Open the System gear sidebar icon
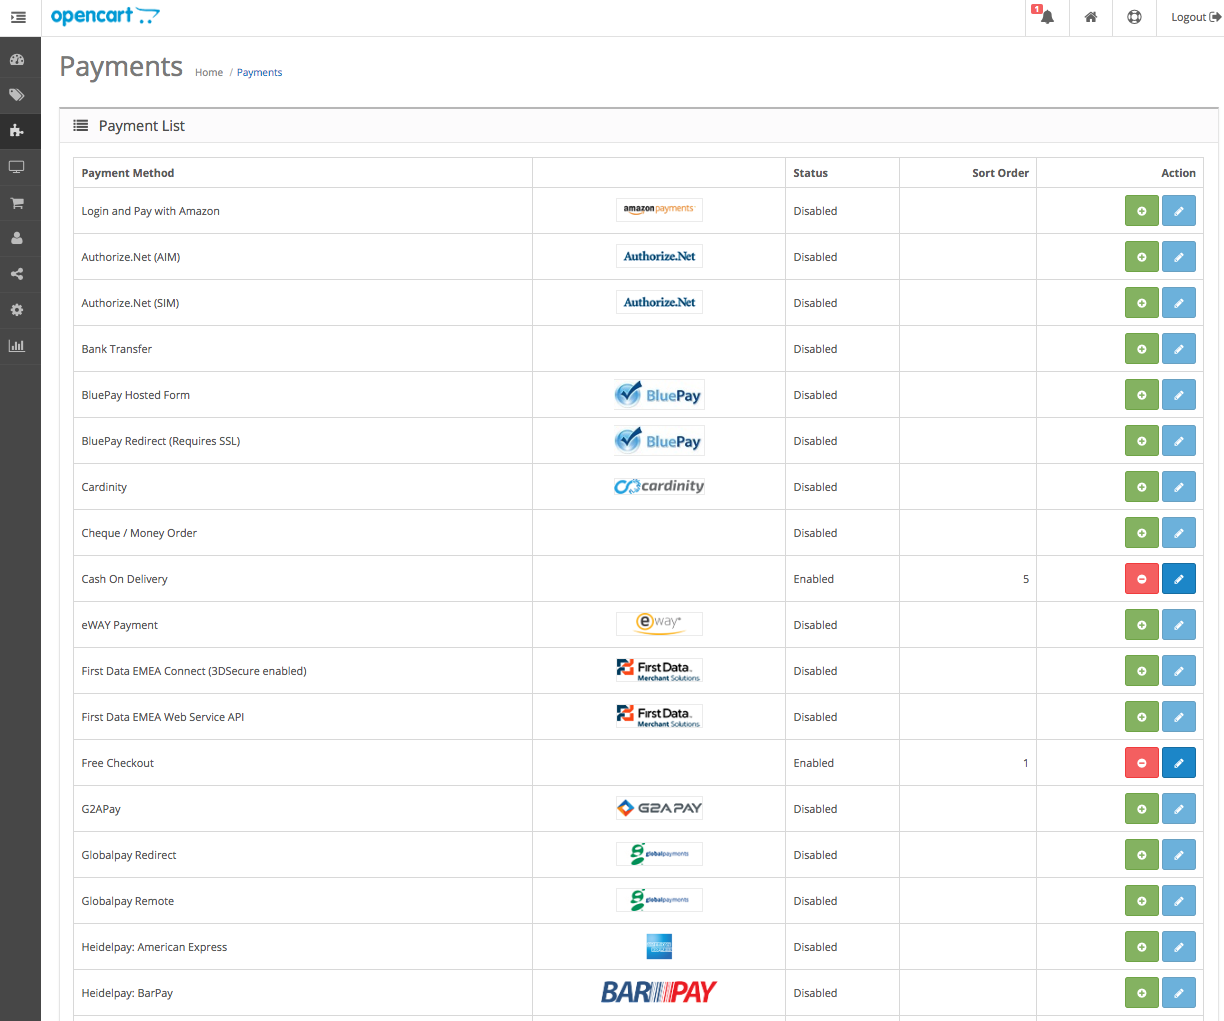The width and height of the screenshot is (1224, 1021). pos(17,310)
